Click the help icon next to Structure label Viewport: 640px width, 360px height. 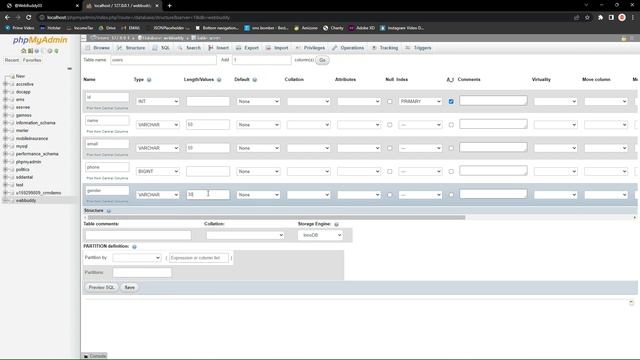[109, 211]
